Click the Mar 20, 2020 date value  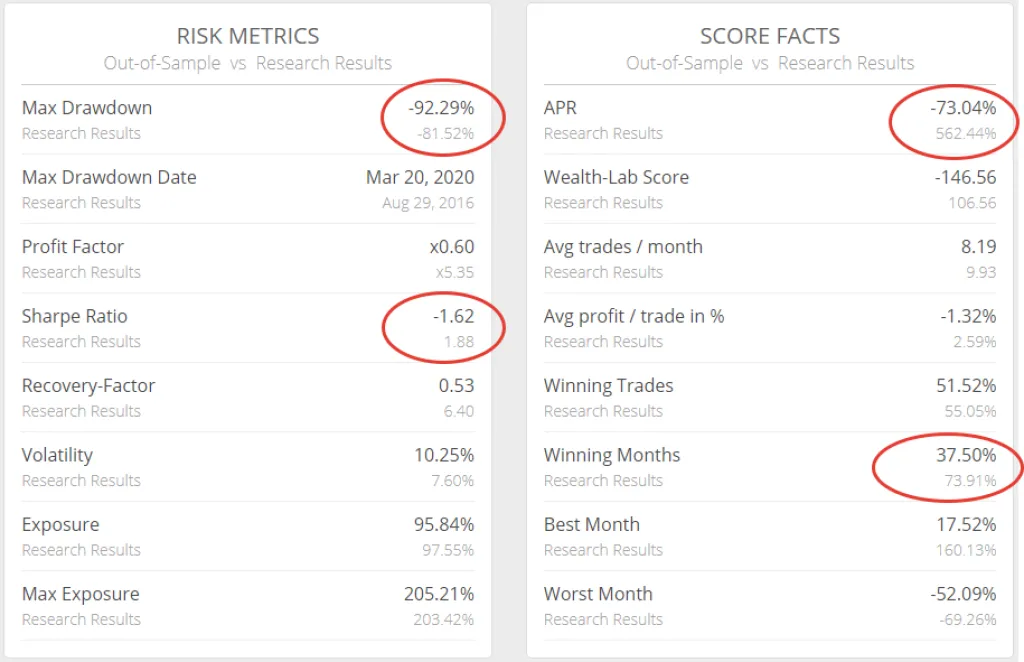tap(420, 177)
